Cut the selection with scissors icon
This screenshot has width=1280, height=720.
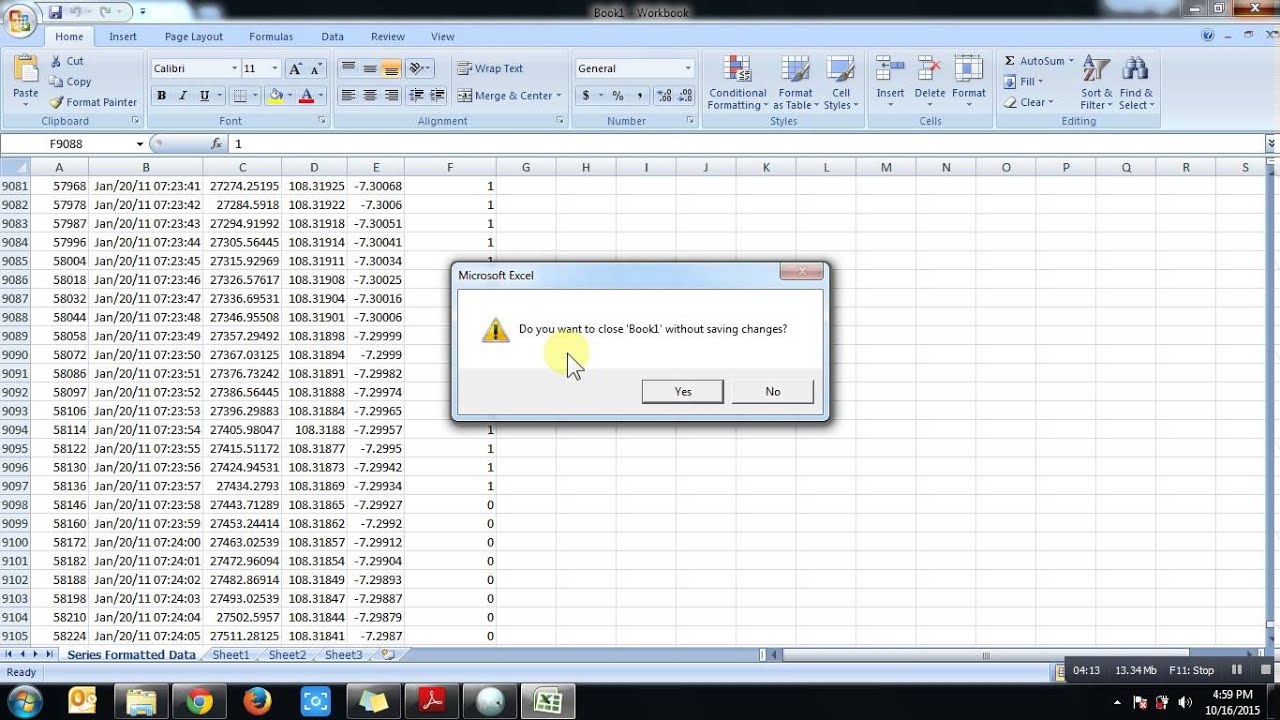67,61
